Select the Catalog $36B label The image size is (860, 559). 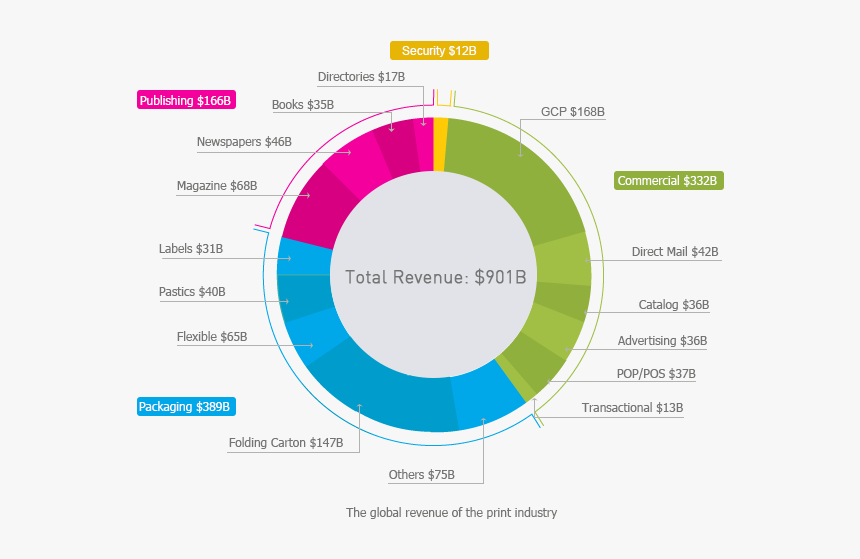click(673, 304)
